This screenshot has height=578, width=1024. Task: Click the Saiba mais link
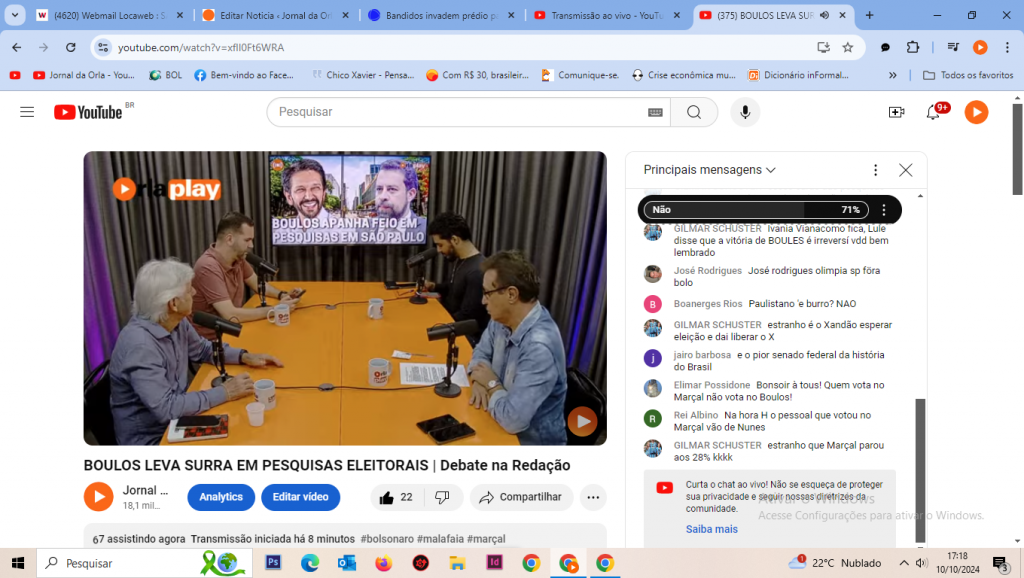[711, 529]
